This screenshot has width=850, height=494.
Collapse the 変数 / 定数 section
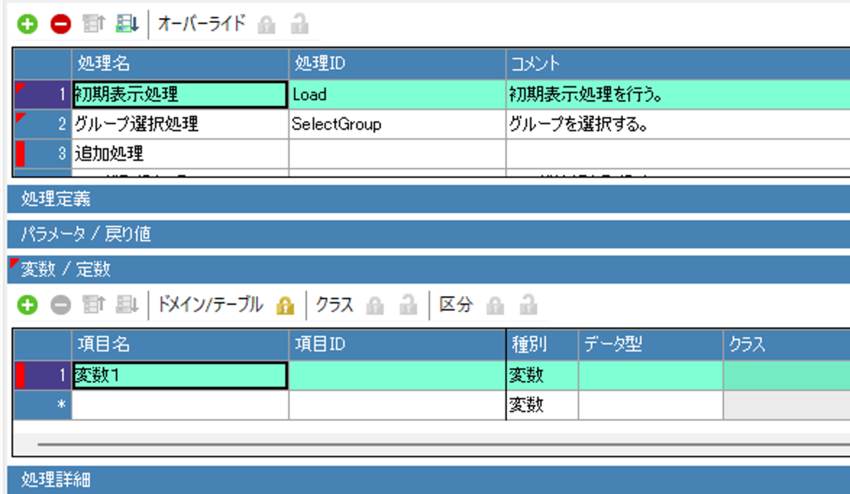(x=428, y=270)
